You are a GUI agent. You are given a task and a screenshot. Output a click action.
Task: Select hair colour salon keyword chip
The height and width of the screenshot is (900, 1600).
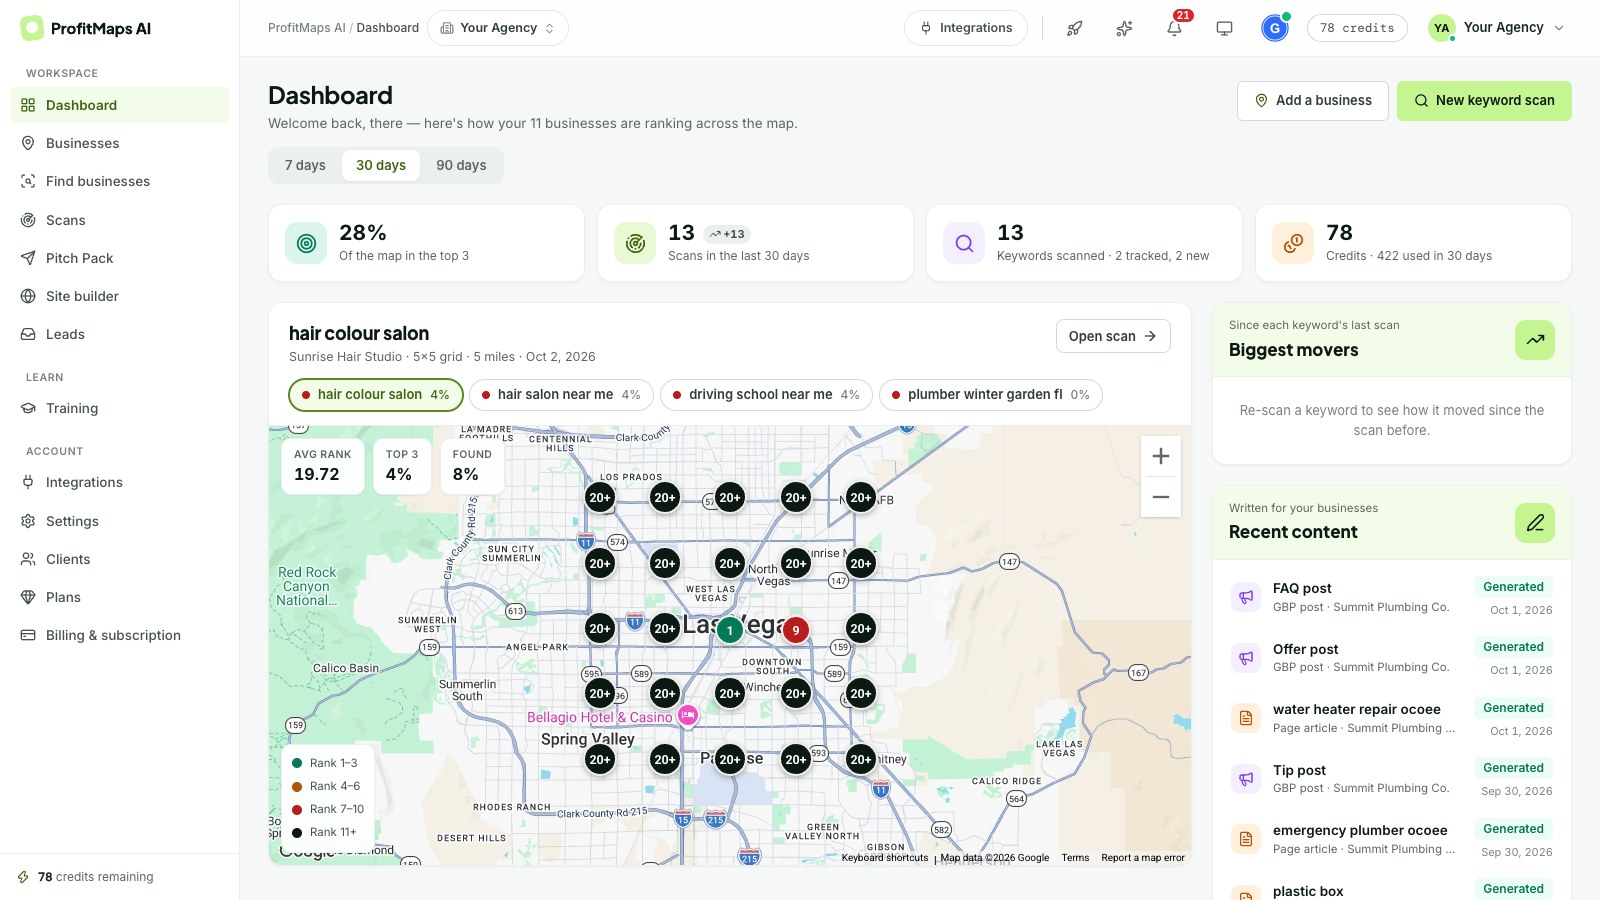coord(376,395)
